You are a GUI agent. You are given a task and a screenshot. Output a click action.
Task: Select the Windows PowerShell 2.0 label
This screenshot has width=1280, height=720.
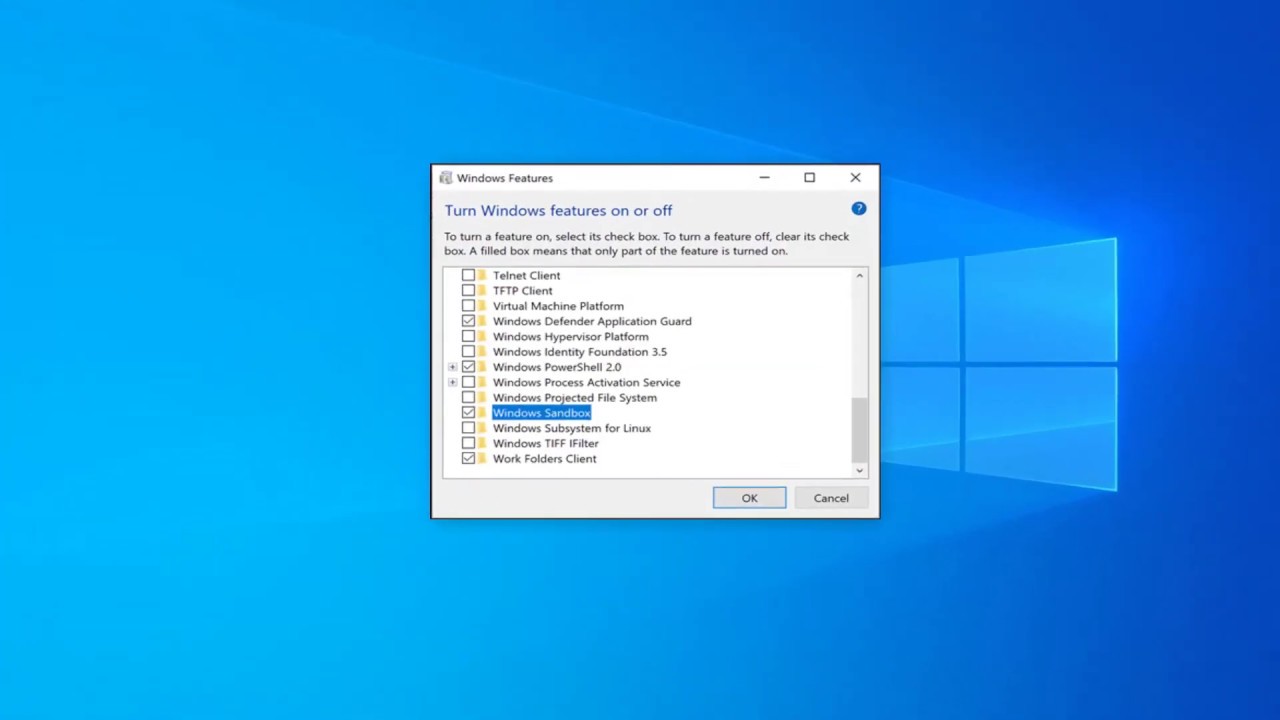pos(556,367)
